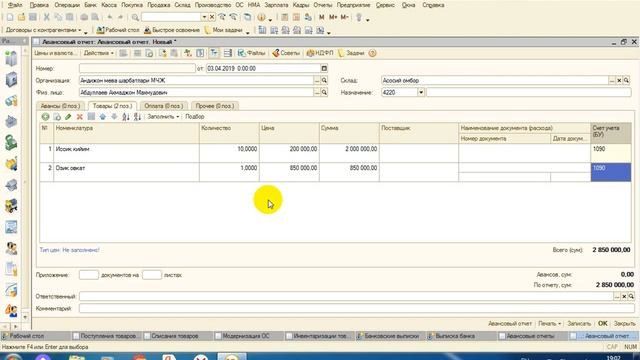Clear the Склад field with X button
The width and height of the screenshot is (640, 360).
(619, 80)
